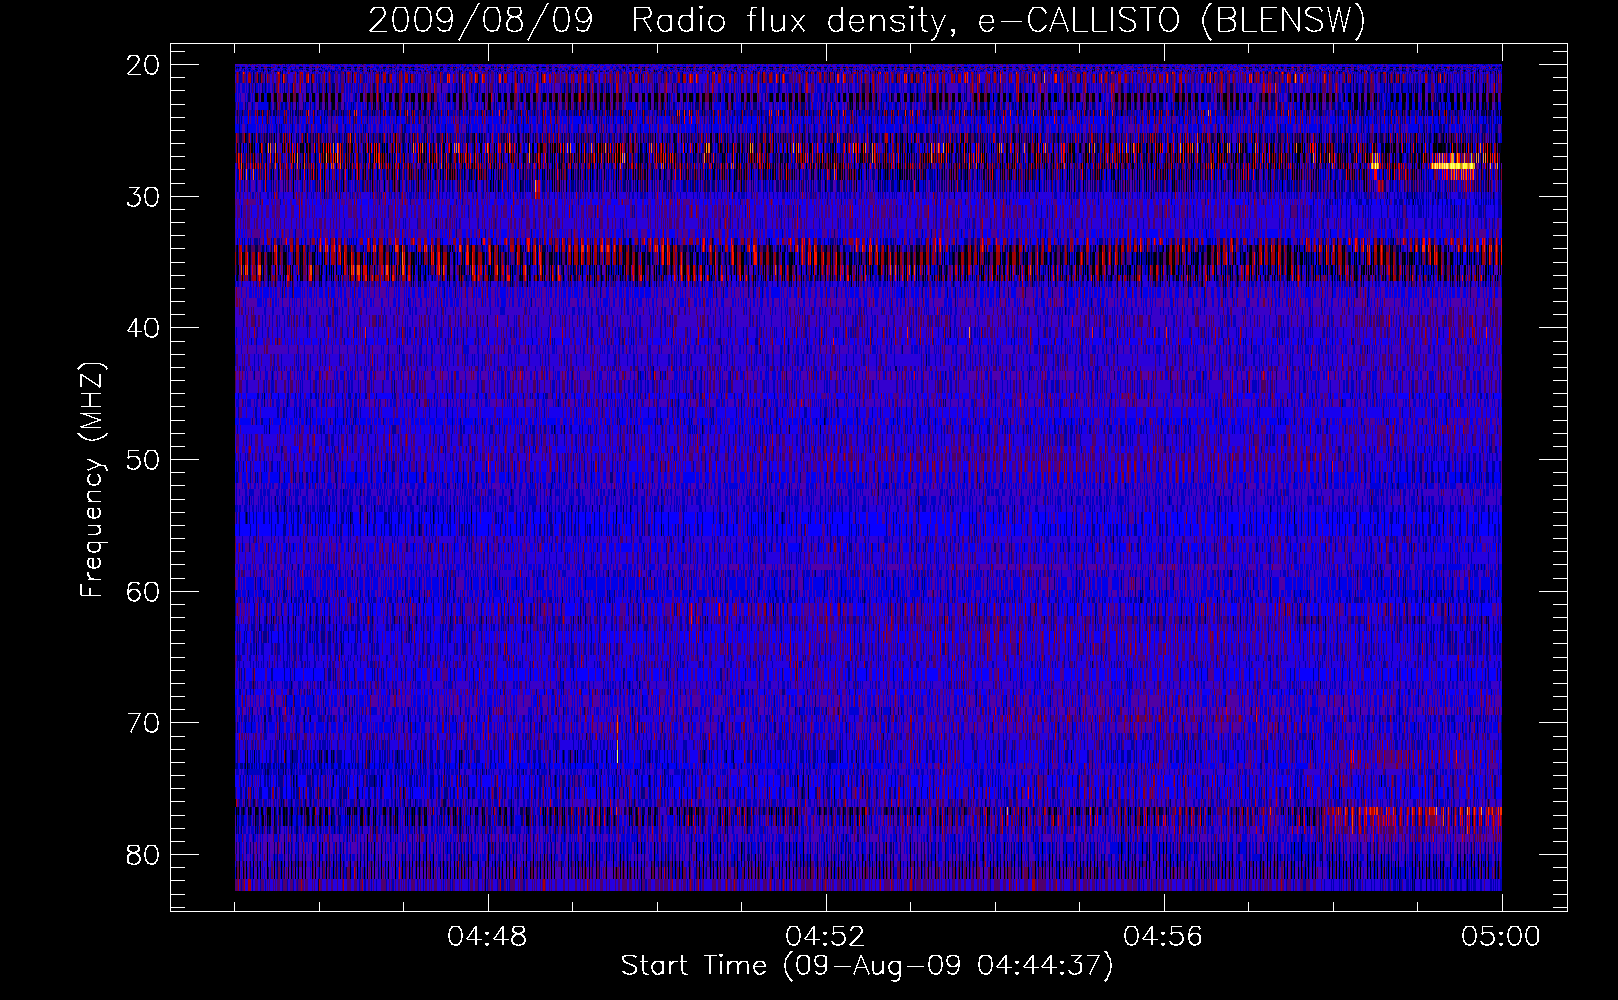This screenshot has width=1618, height=1000.
Task: Click the 80 MHz frequency tick label
Action: pos(144,855)
